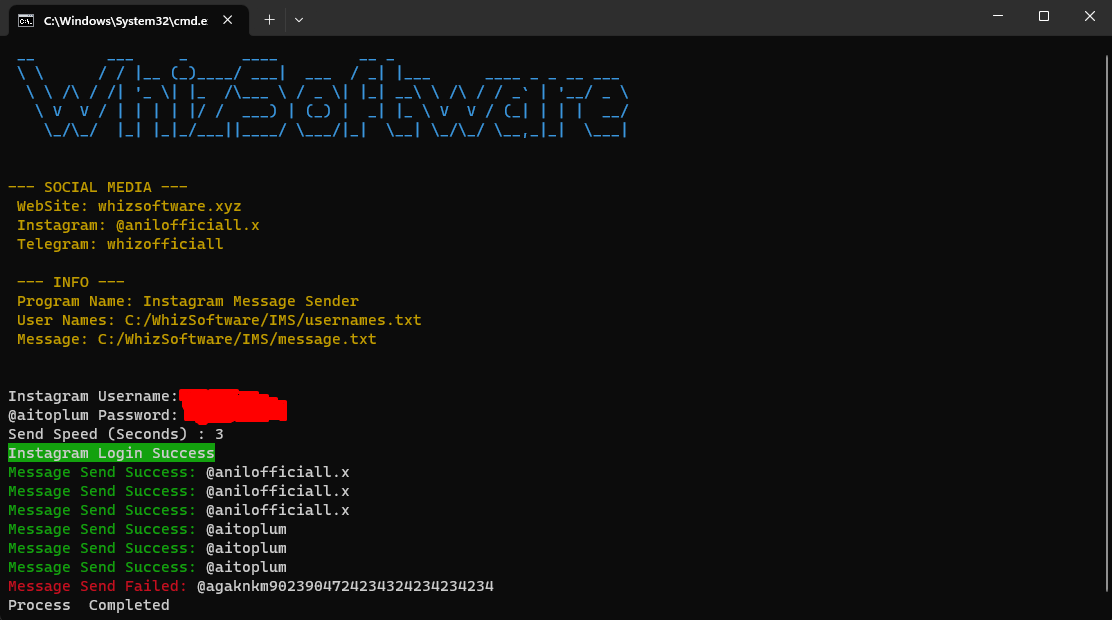
Task: Click second 'Message Send Success: @aitoplum' line
Action: point(148,548)
